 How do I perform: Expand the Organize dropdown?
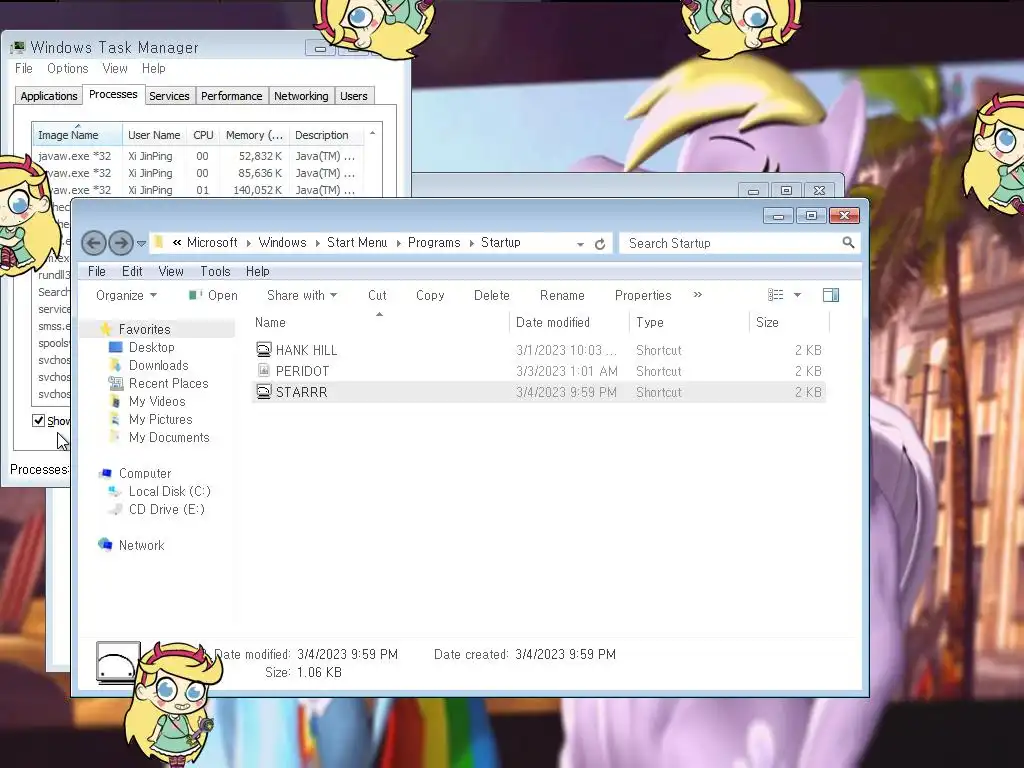click(126, 295)
